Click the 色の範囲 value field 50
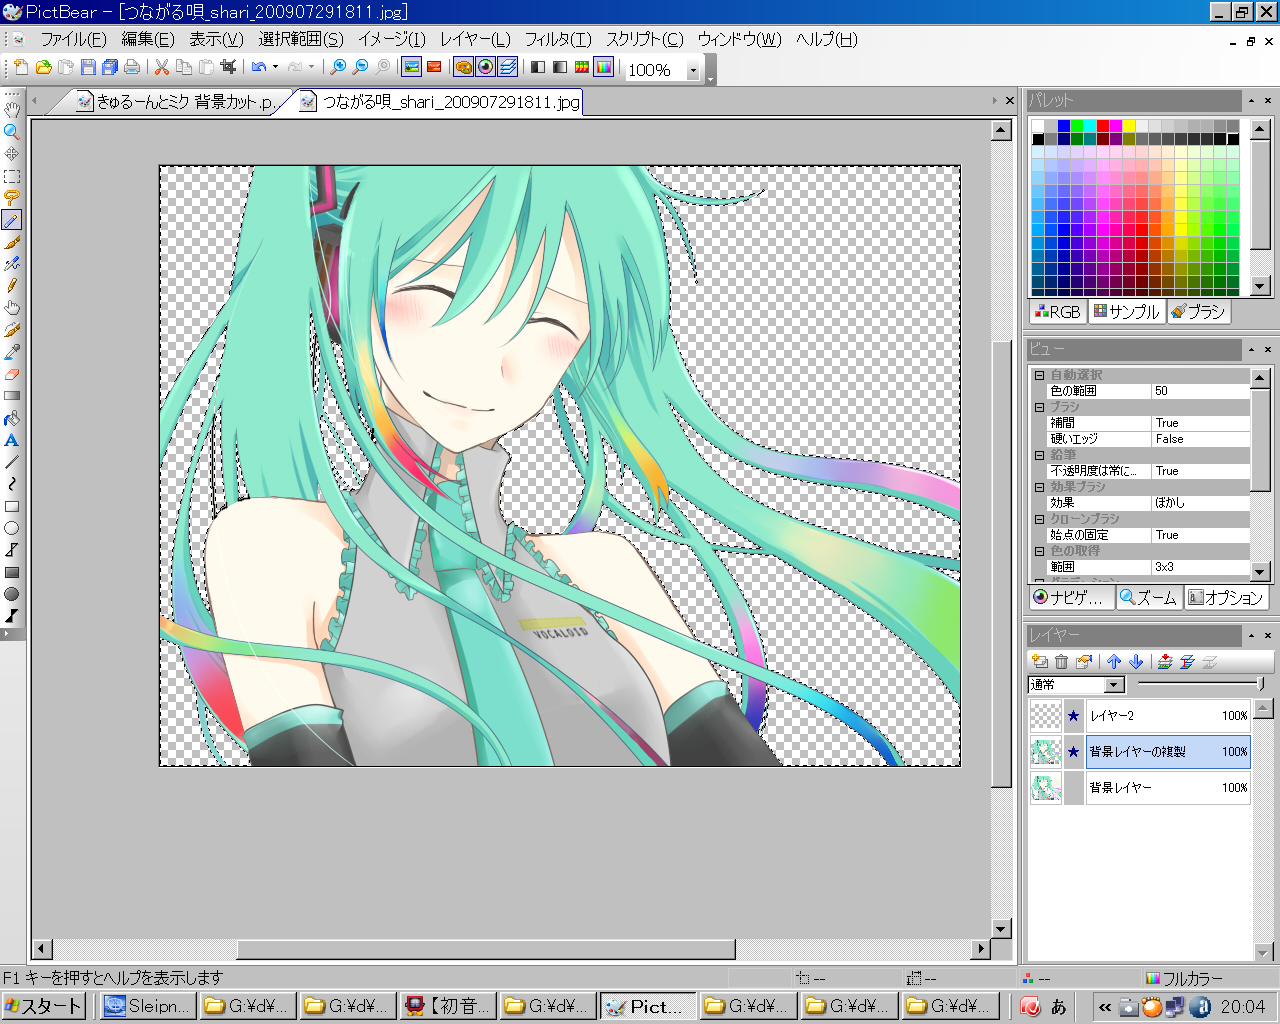1280x1024 pixels. tap(1200, 391)
